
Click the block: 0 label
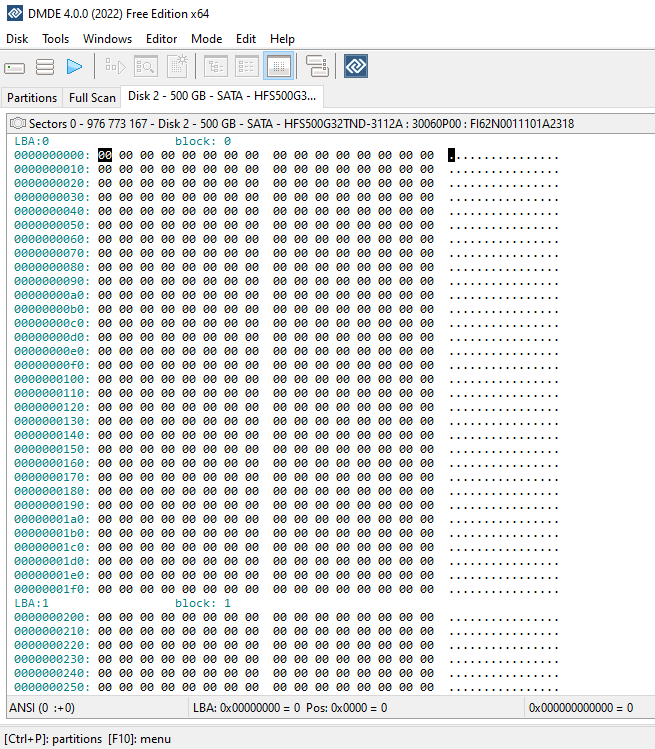pyautogui.click(x=203, y=141)
